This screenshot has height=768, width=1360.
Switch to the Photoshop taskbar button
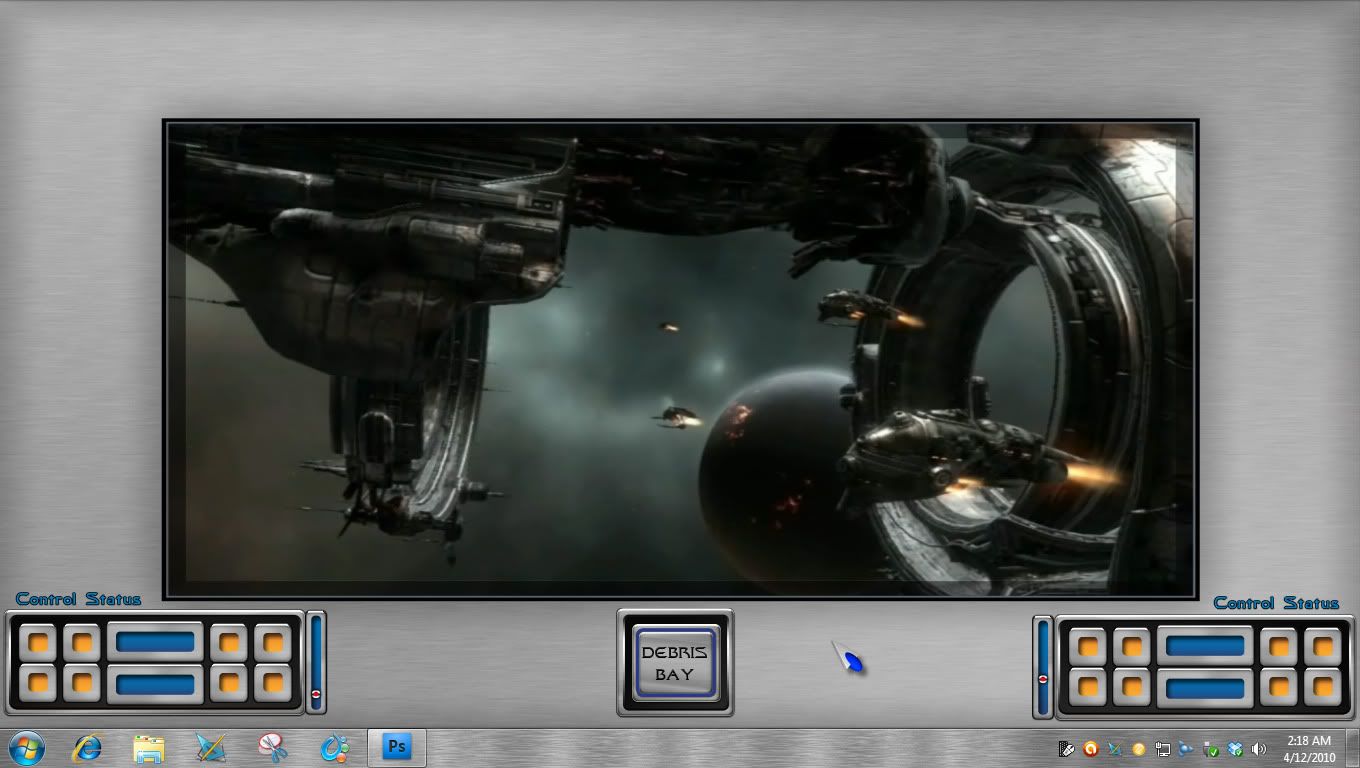click(x=397, y=748)
